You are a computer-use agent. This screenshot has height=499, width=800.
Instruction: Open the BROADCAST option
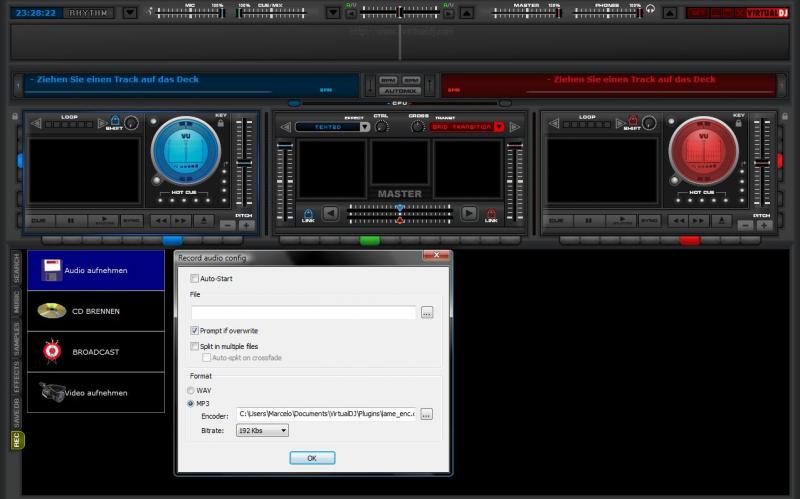[x=96, y=352]
